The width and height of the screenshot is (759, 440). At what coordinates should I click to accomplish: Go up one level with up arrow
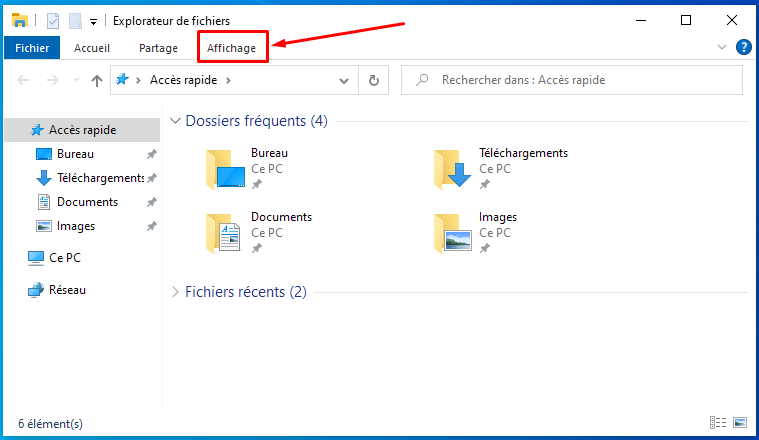point(97,80)
